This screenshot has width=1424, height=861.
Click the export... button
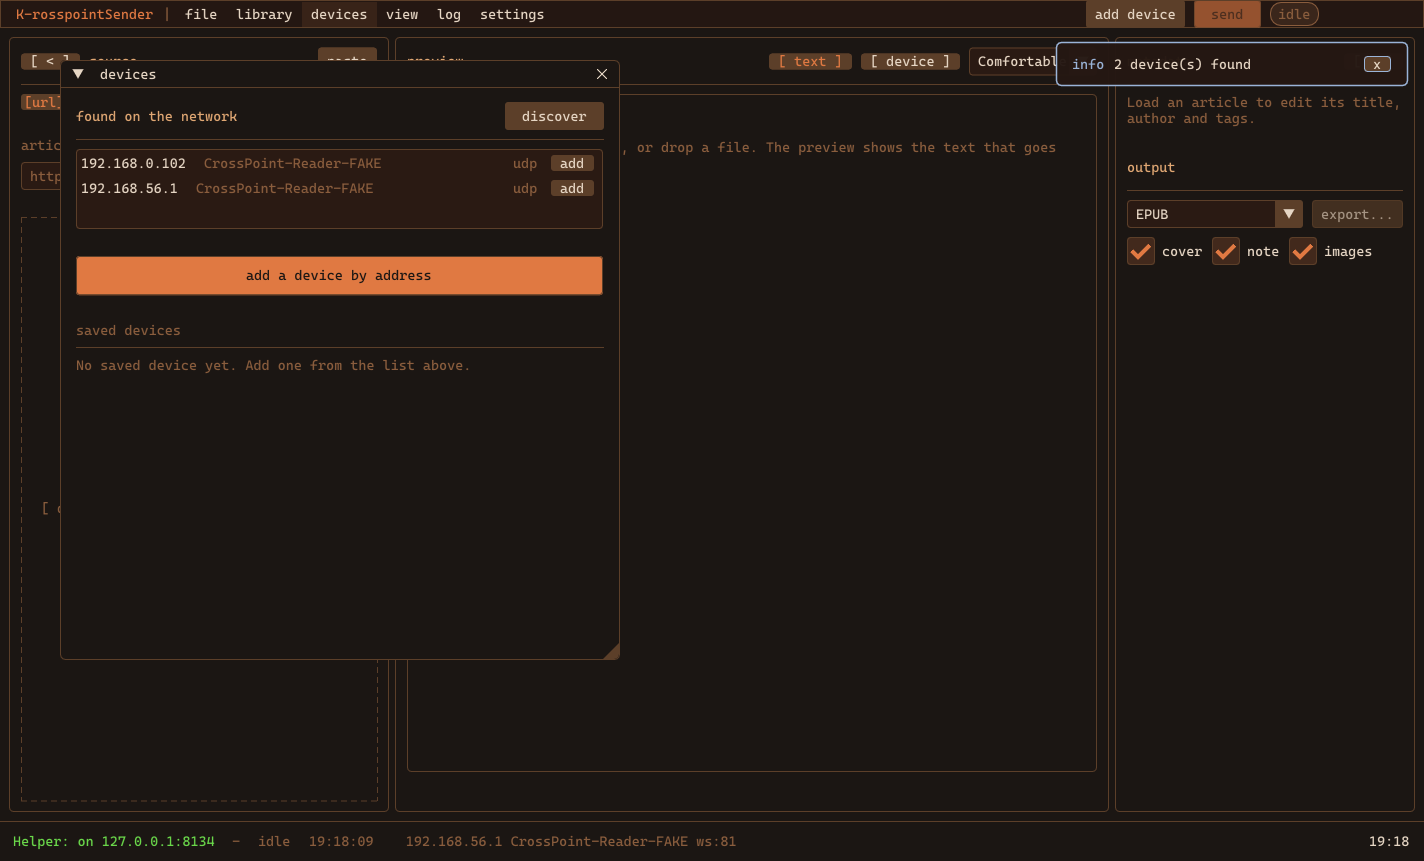[1357, 214]
